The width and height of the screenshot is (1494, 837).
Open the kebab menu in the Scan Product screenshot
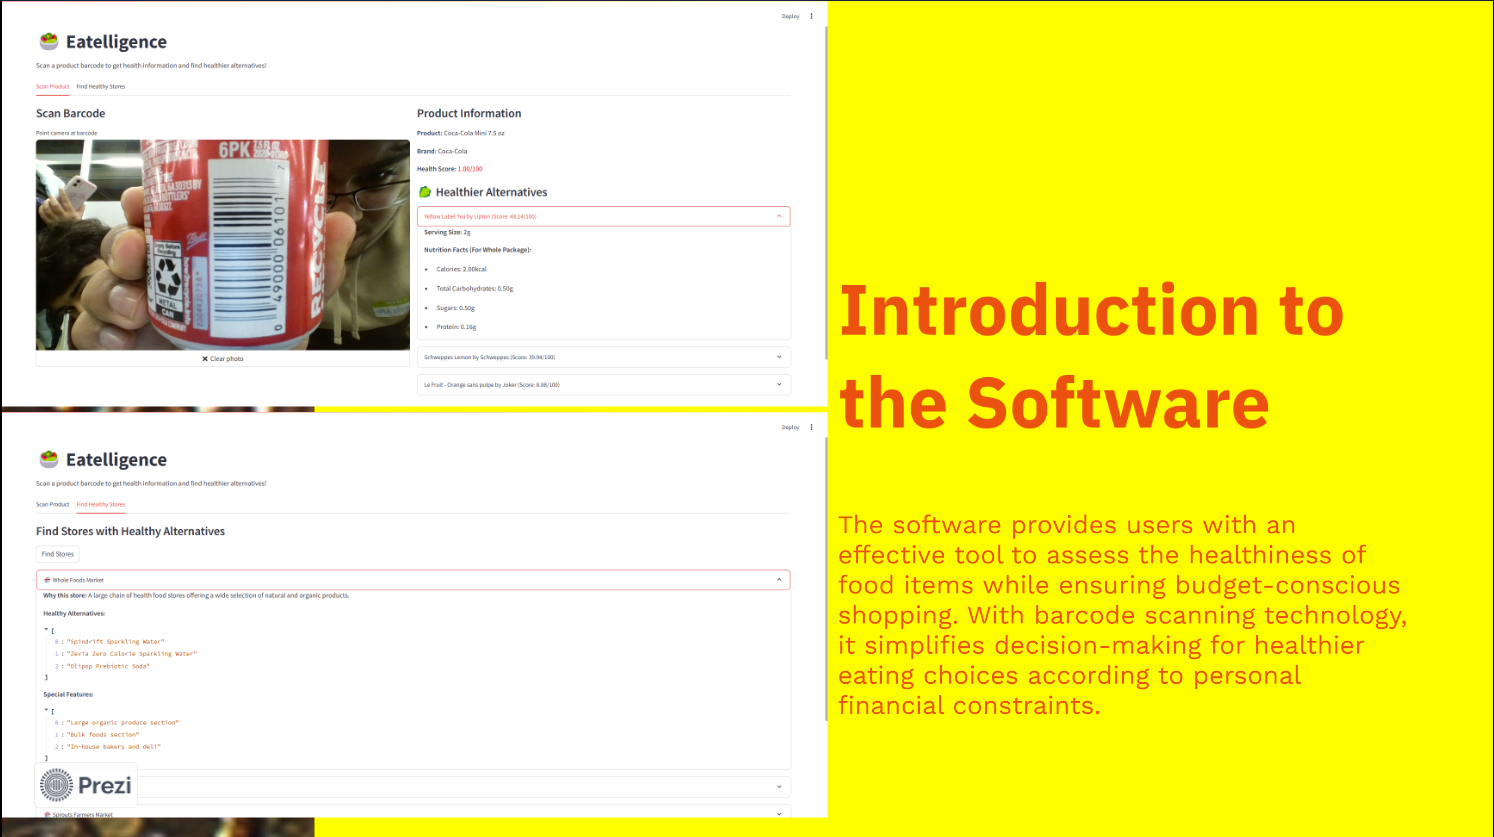click(x=811, y=16)
